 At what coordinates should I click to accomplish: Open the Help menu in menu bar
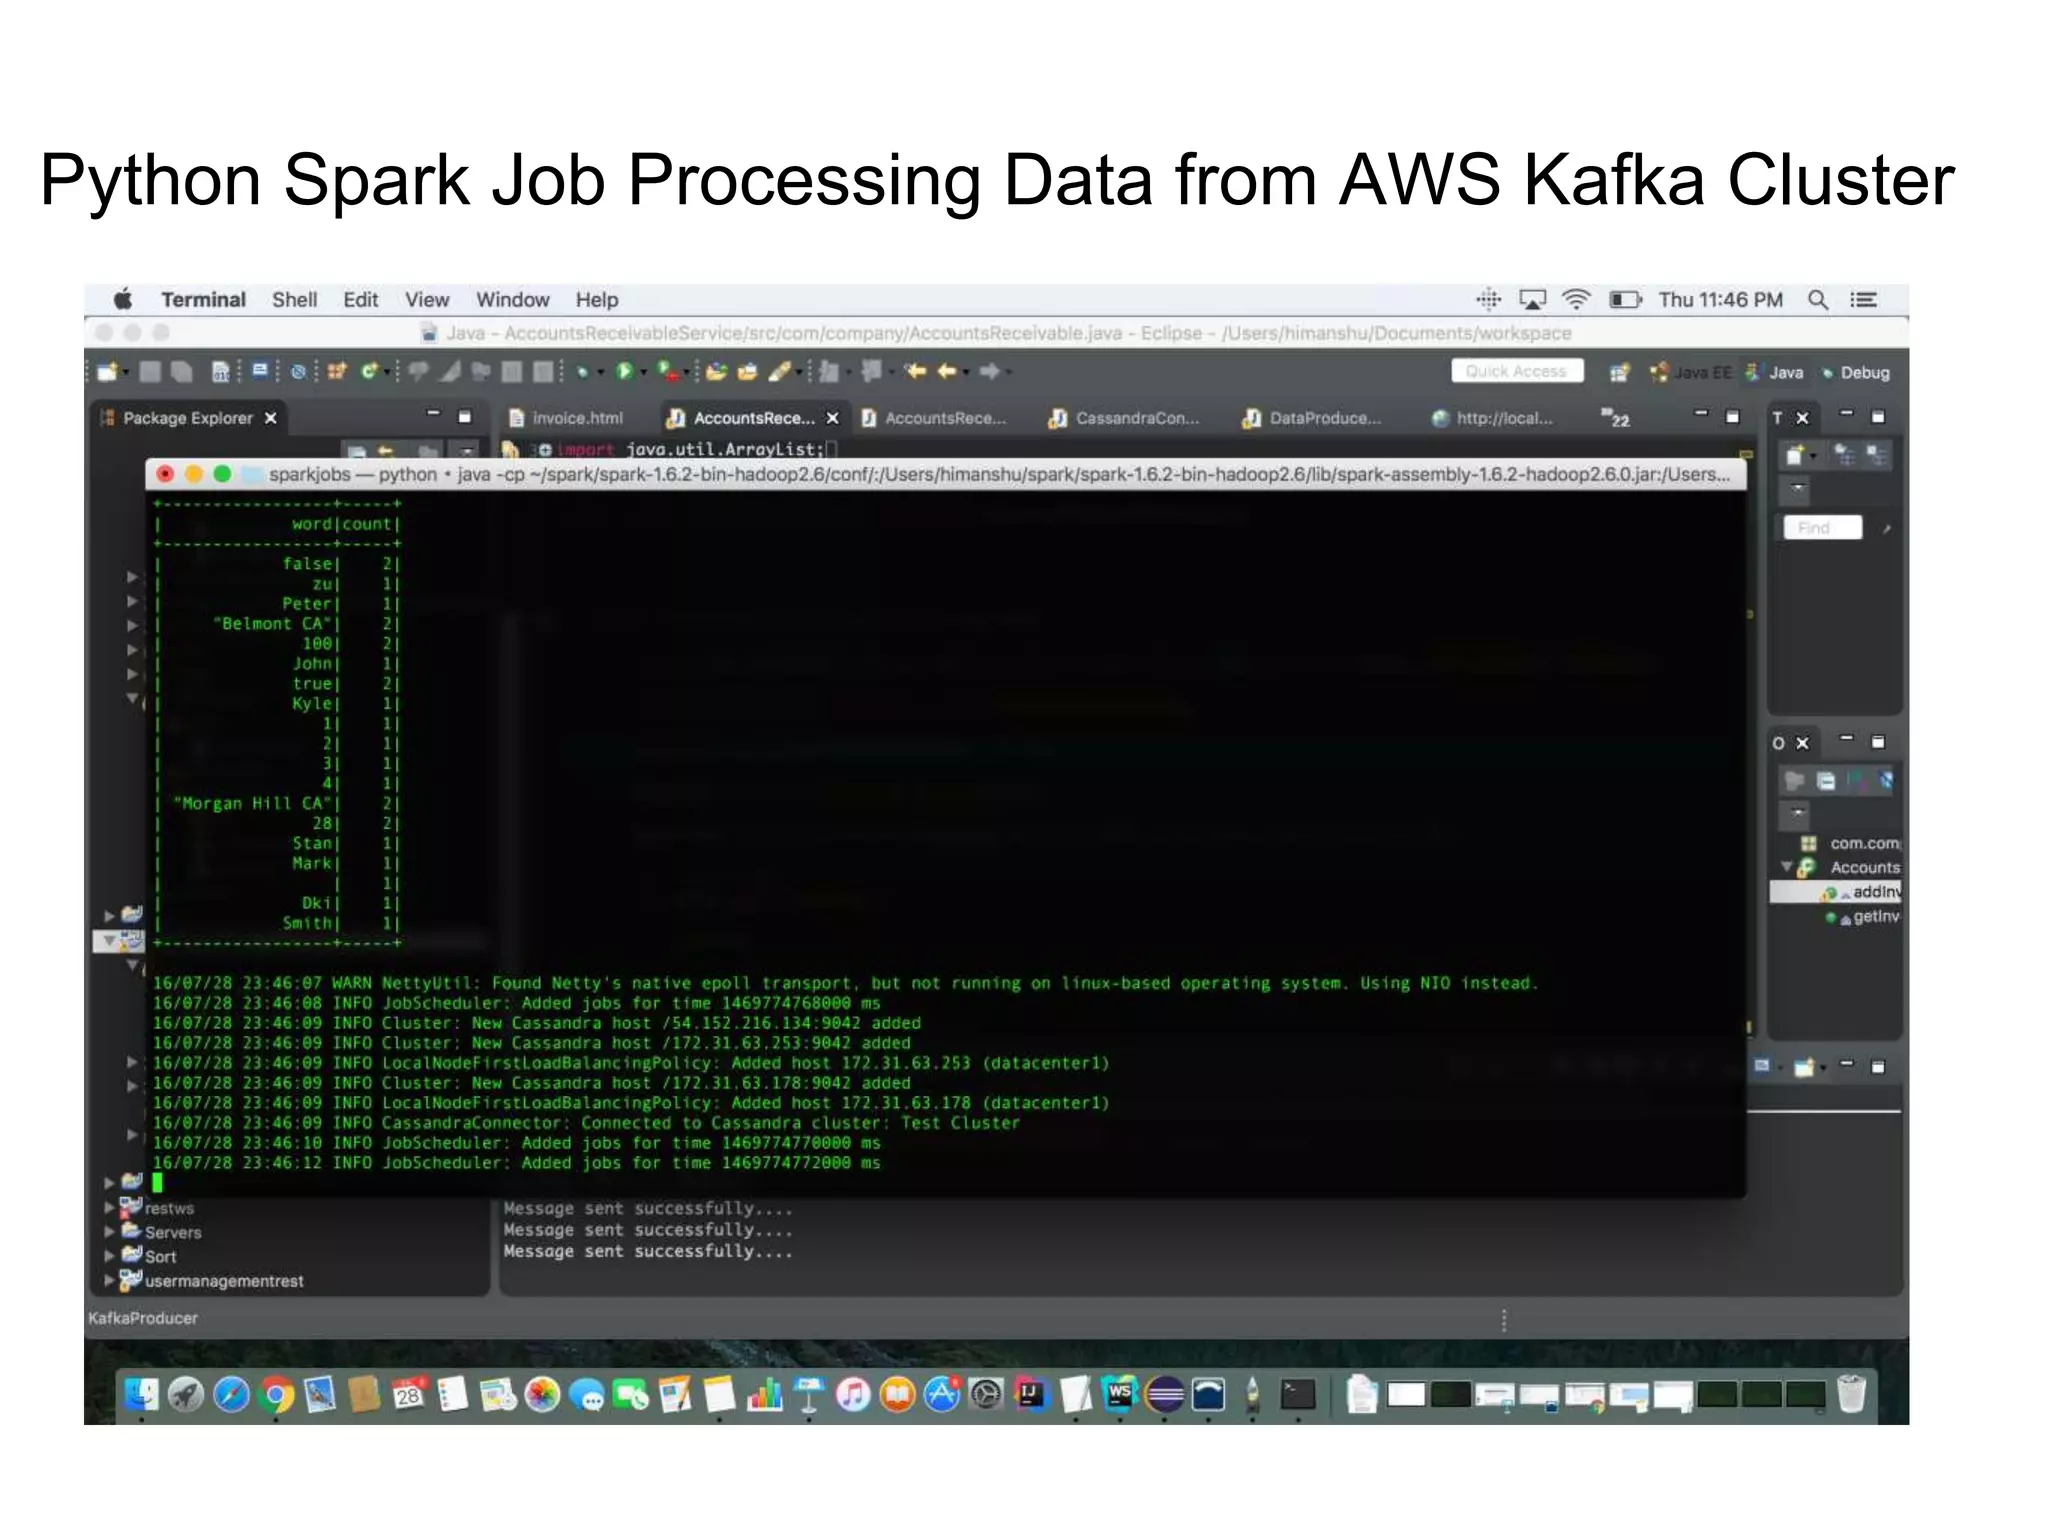[596, 300]
